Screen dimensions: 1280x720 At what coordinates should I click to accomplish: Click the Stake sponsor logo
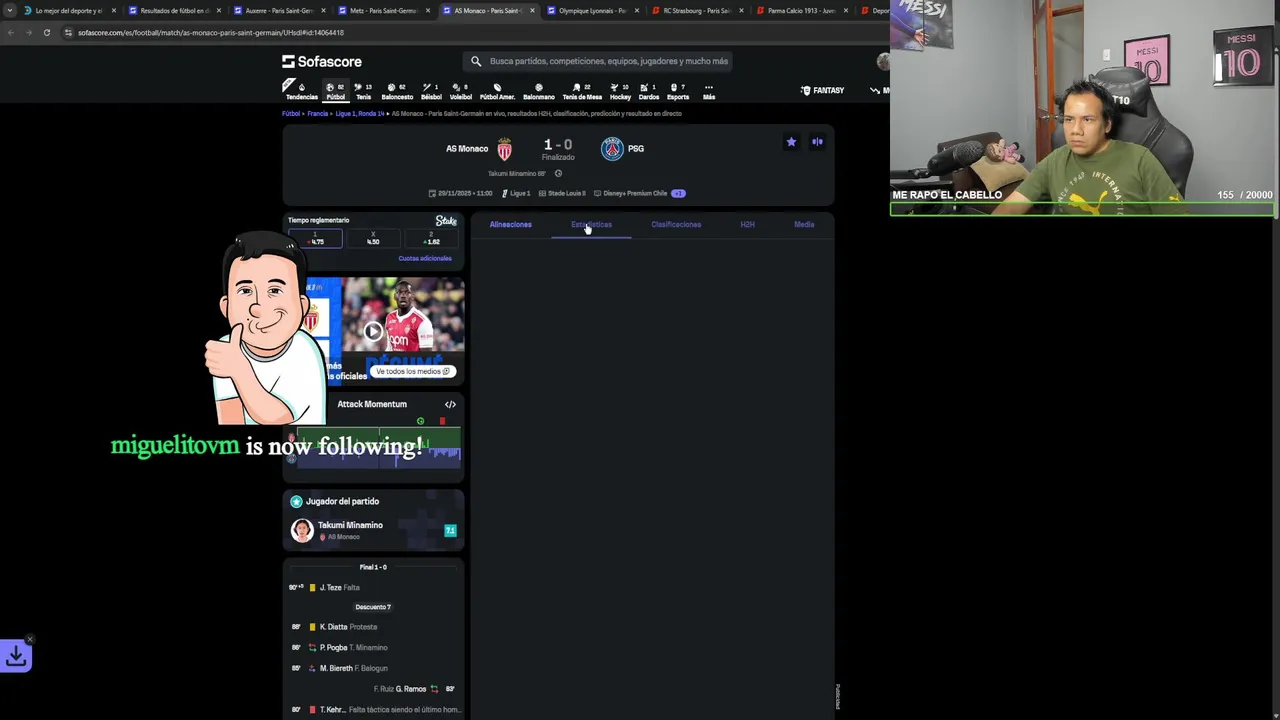click(446, 220)
